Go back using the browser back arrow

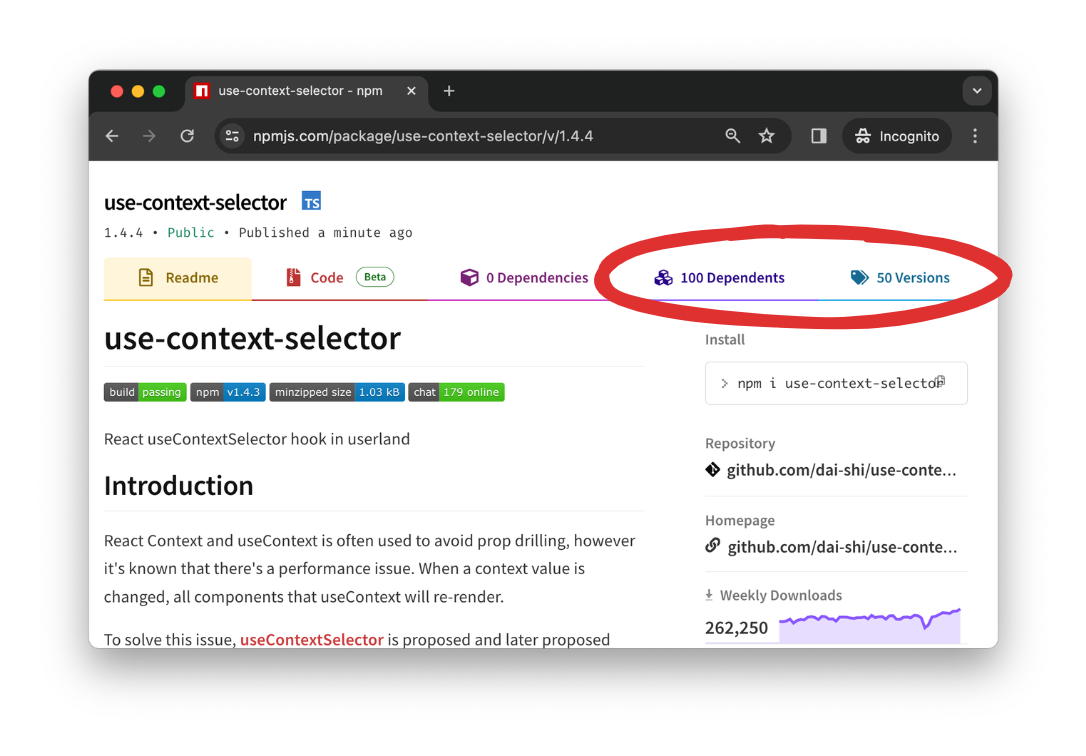click(x=112, y=136)
